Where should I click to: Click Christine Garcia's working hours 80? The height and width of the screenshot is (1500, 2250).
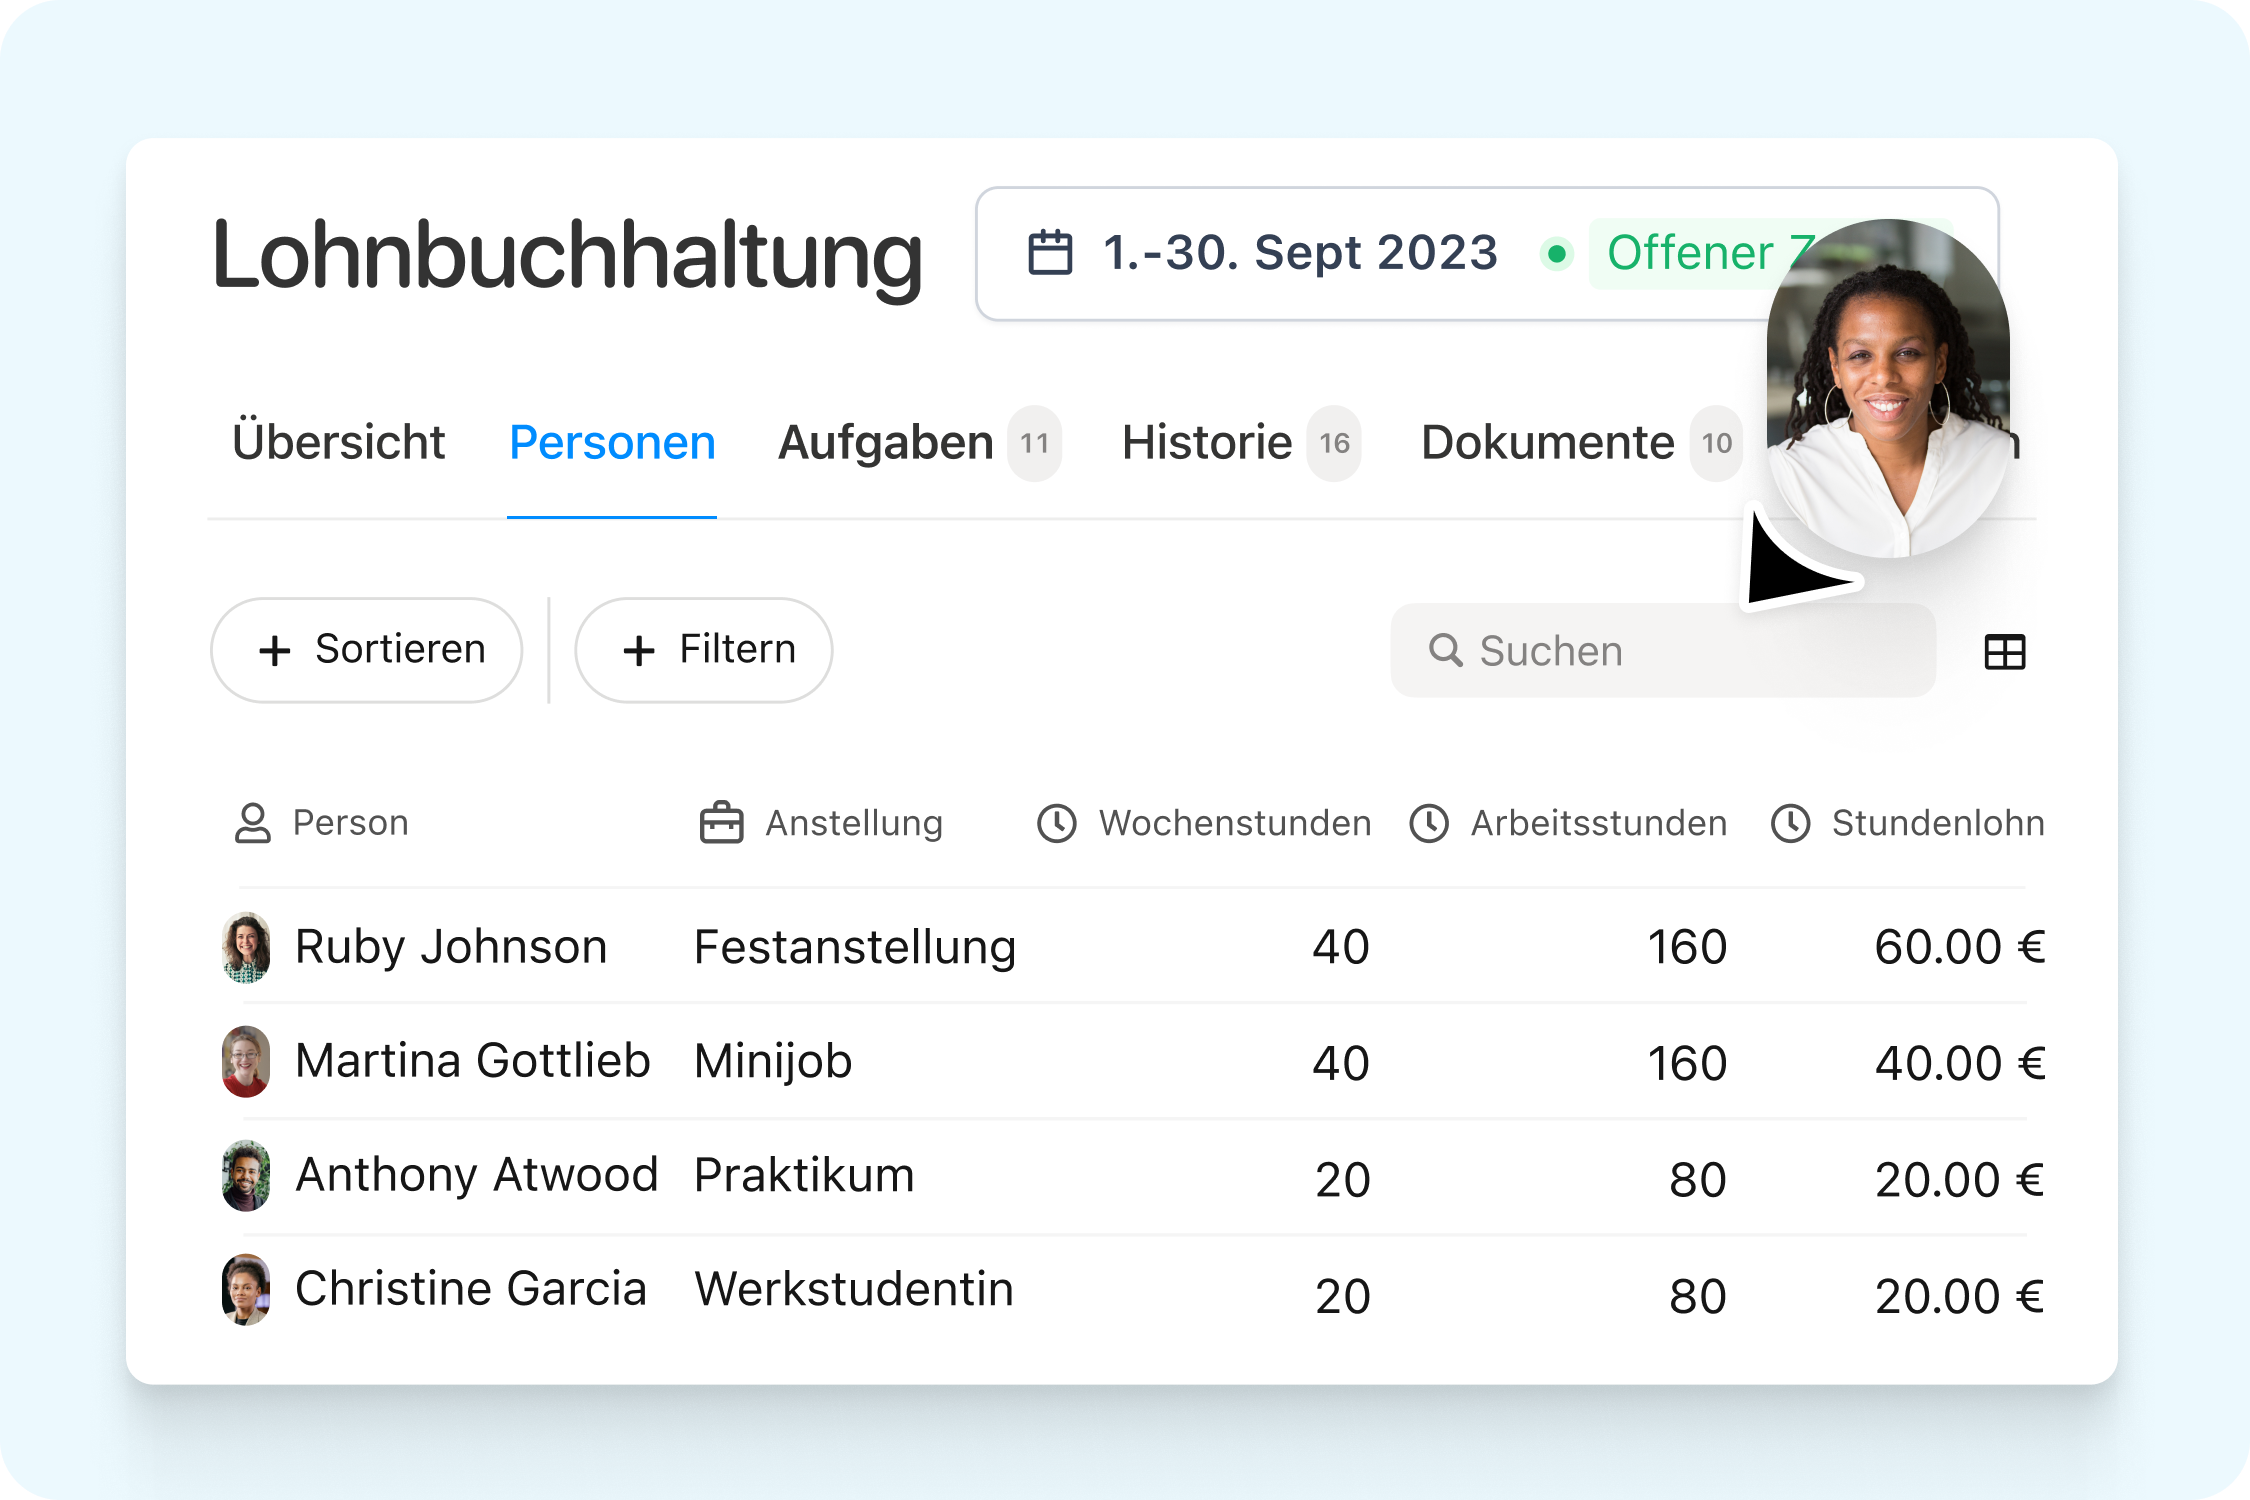pyautogui.click(x=1698, y=1296)
